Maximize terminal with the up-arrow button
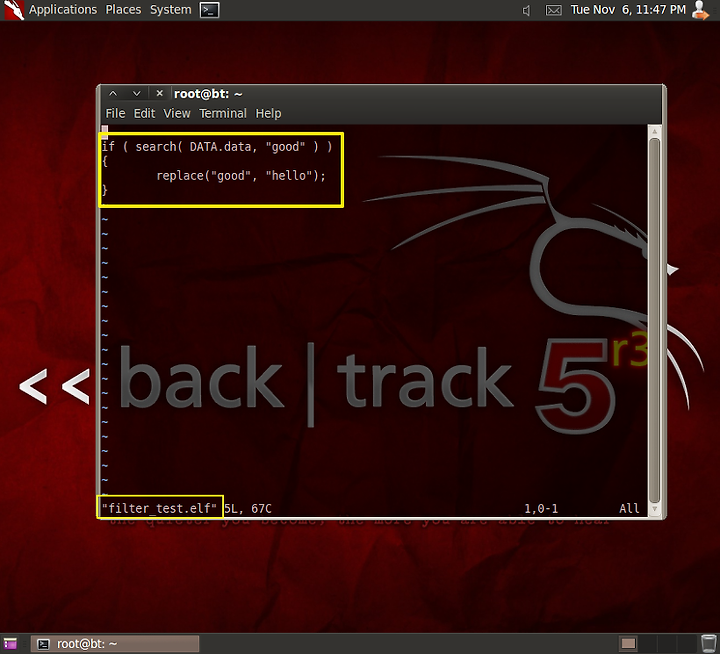Image resolution: width=720 pixels, height=654 pixels. pos(113,94)
